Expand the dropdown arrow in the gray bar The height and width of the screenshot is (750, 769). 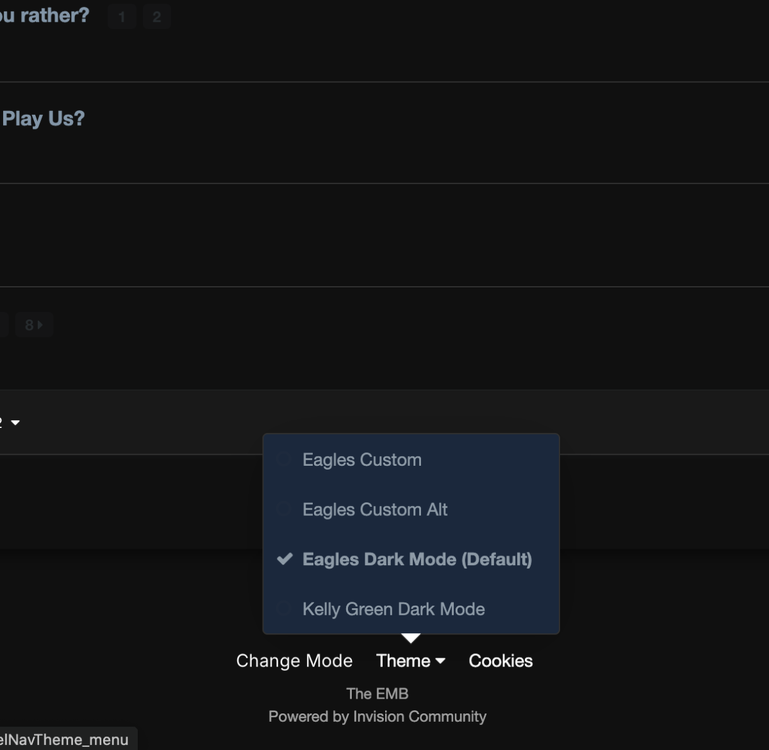point(15,422)
